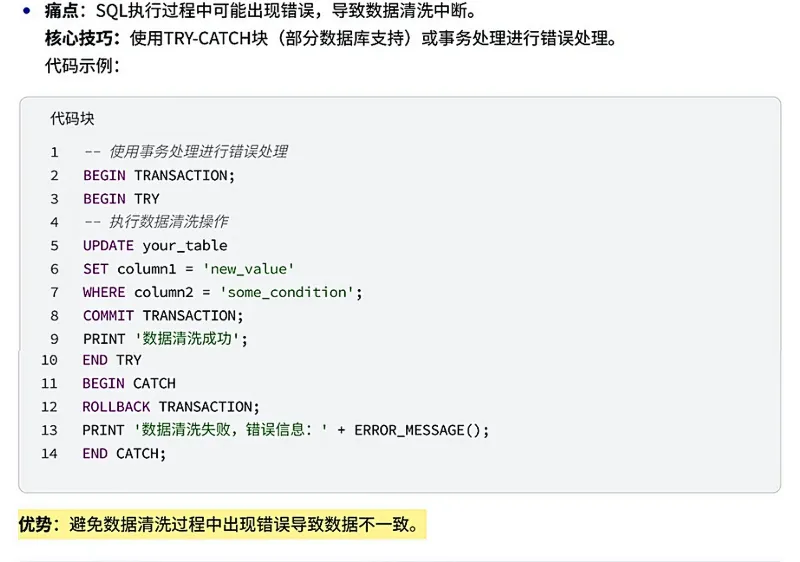Click the 'COMMIT TRANSACTION;' line

(x=162, y=315)
